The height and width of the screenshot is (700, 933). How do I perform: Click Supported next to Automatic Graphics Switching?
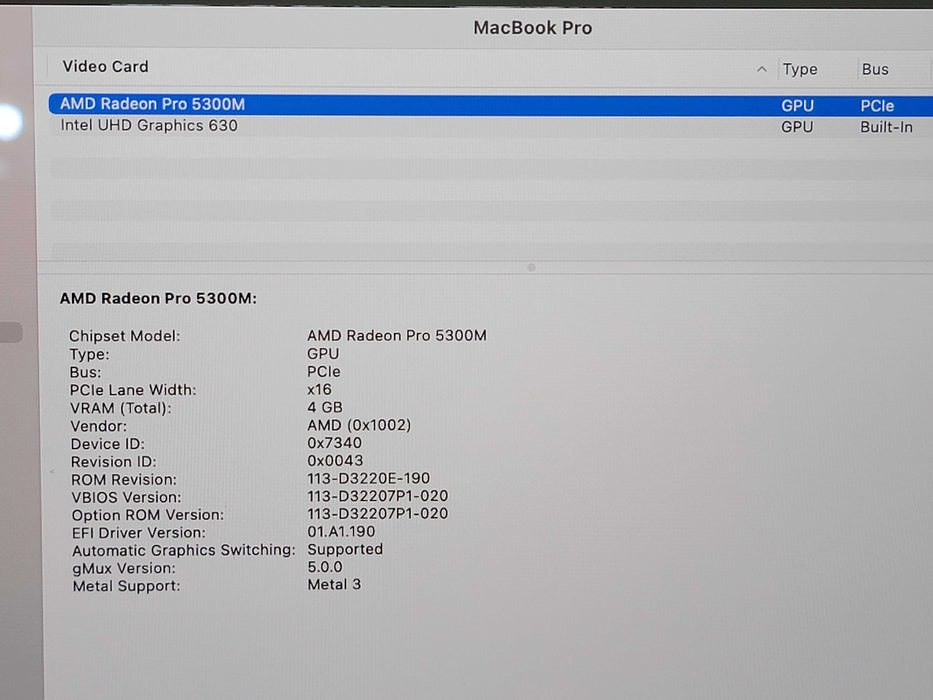click(345, 549)
